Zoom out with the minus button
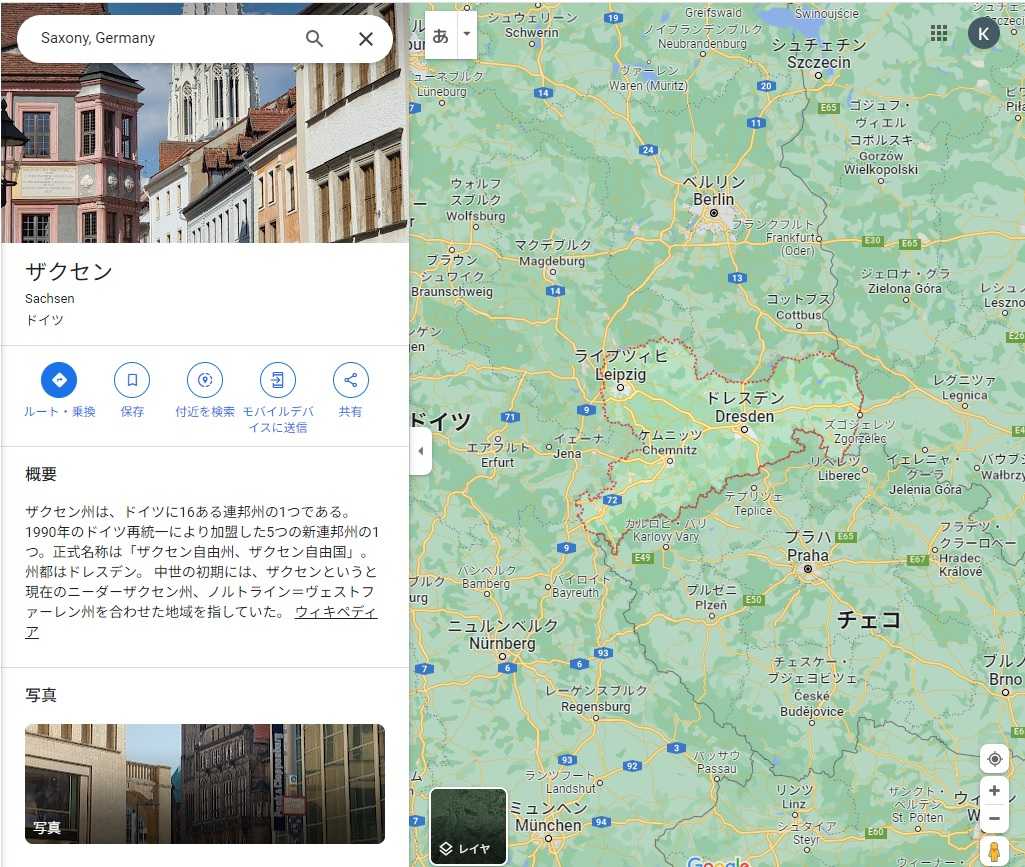Screen dimensions: 1025x867 (994, 818)
